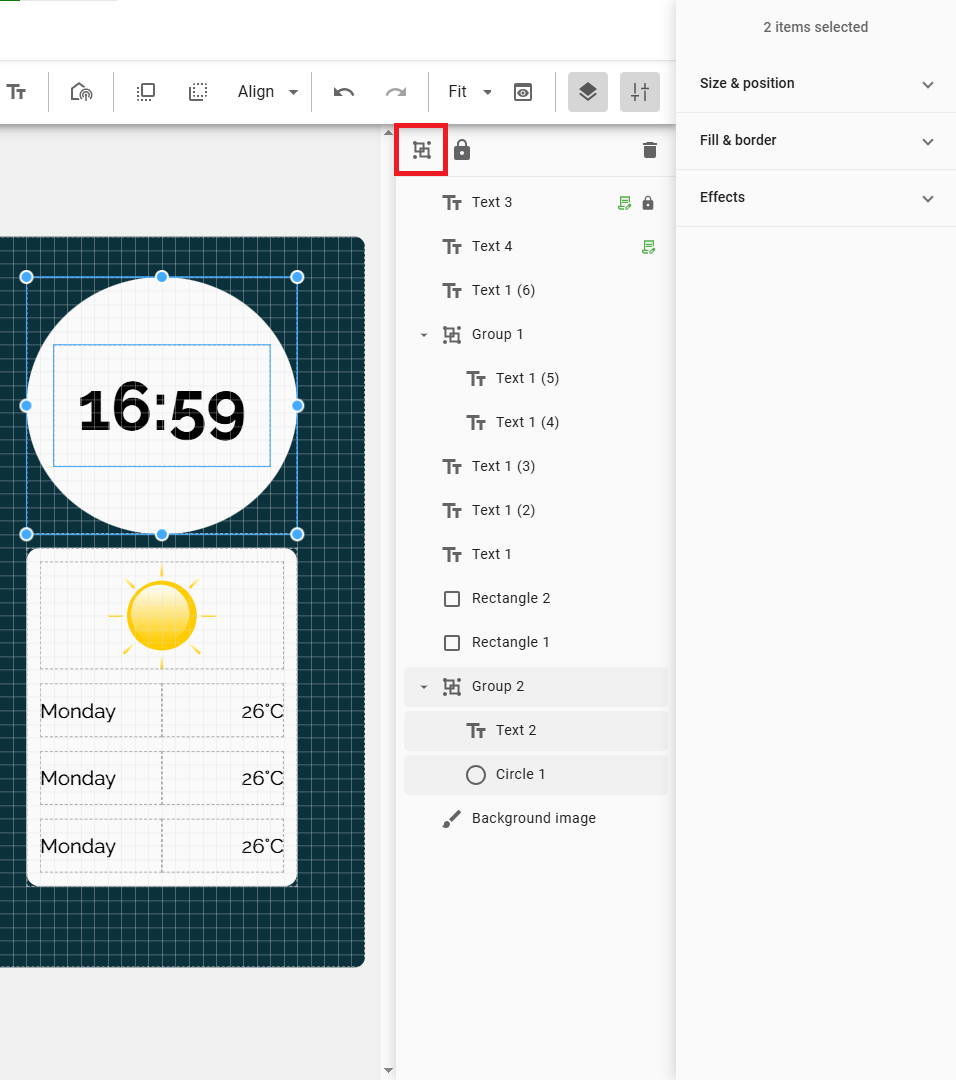Click the preview eye icon
956x1080 pixels.
click(x=523, y=92)
